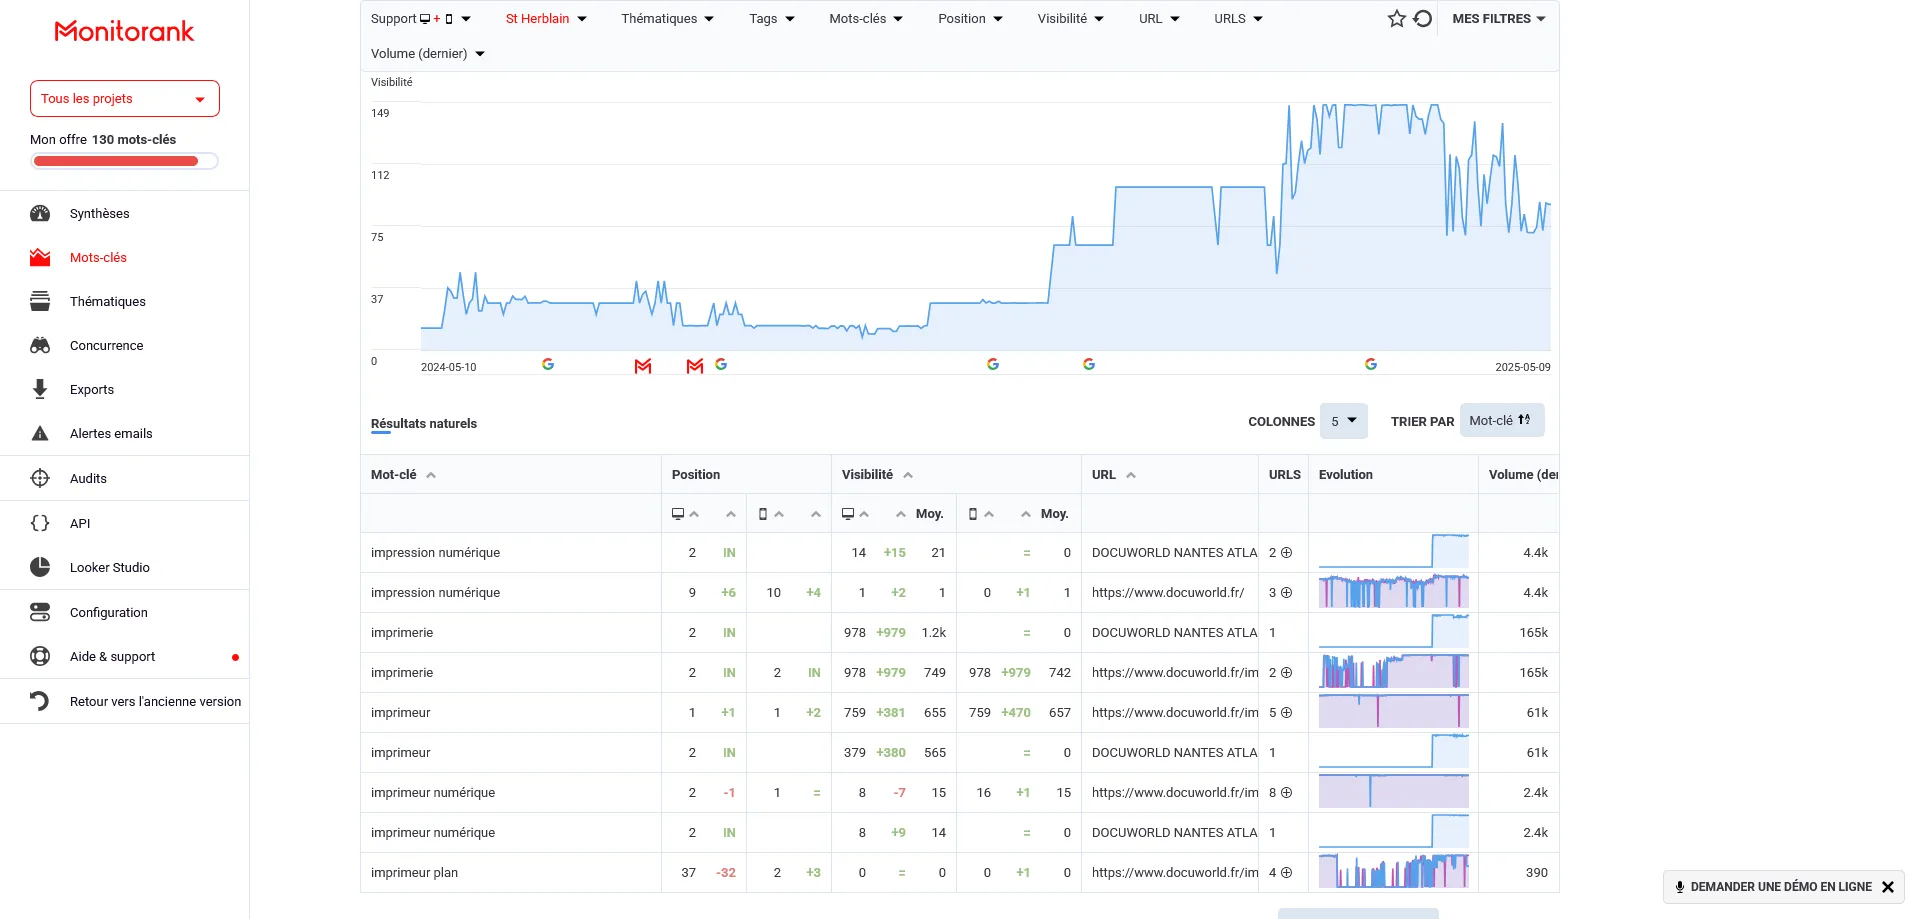Open the Thématiques filter dropdown
The image size is (1920, 919).
(x=667, y=18)
